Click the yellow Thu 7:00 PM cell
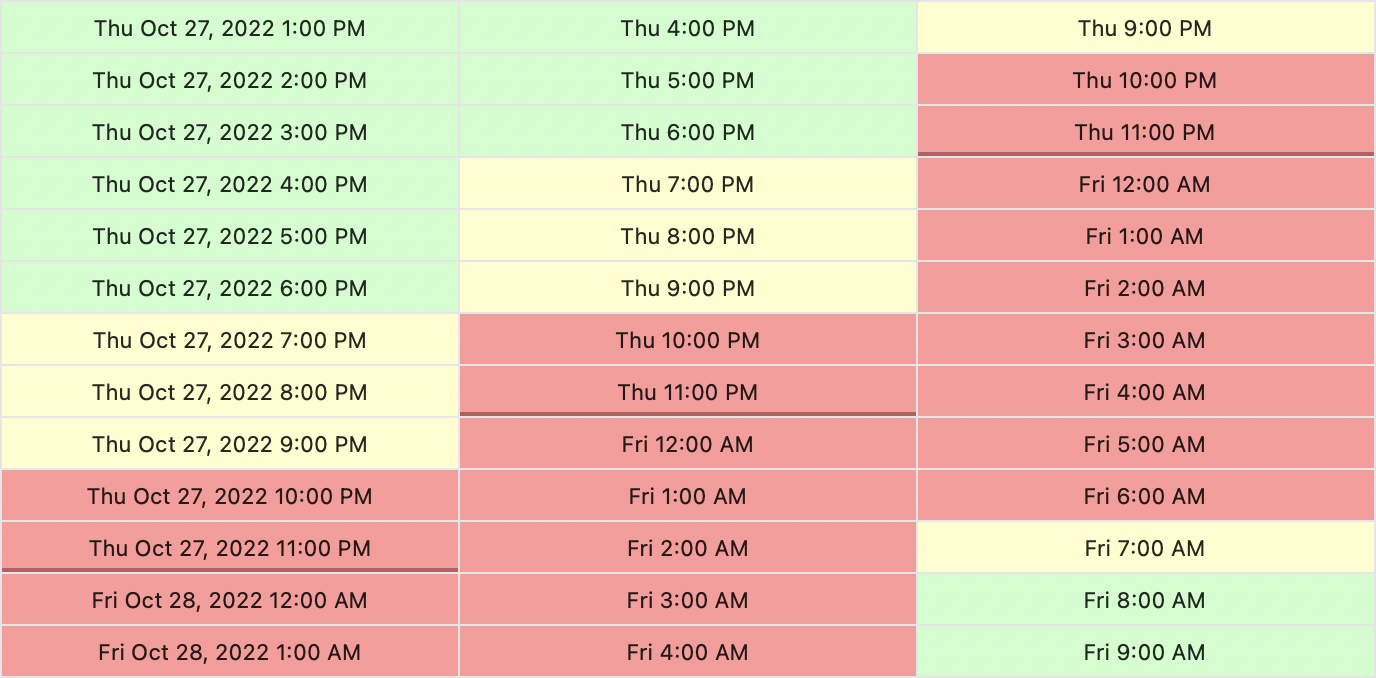The height and width of the screenshot is (678, 1376). 687,184
